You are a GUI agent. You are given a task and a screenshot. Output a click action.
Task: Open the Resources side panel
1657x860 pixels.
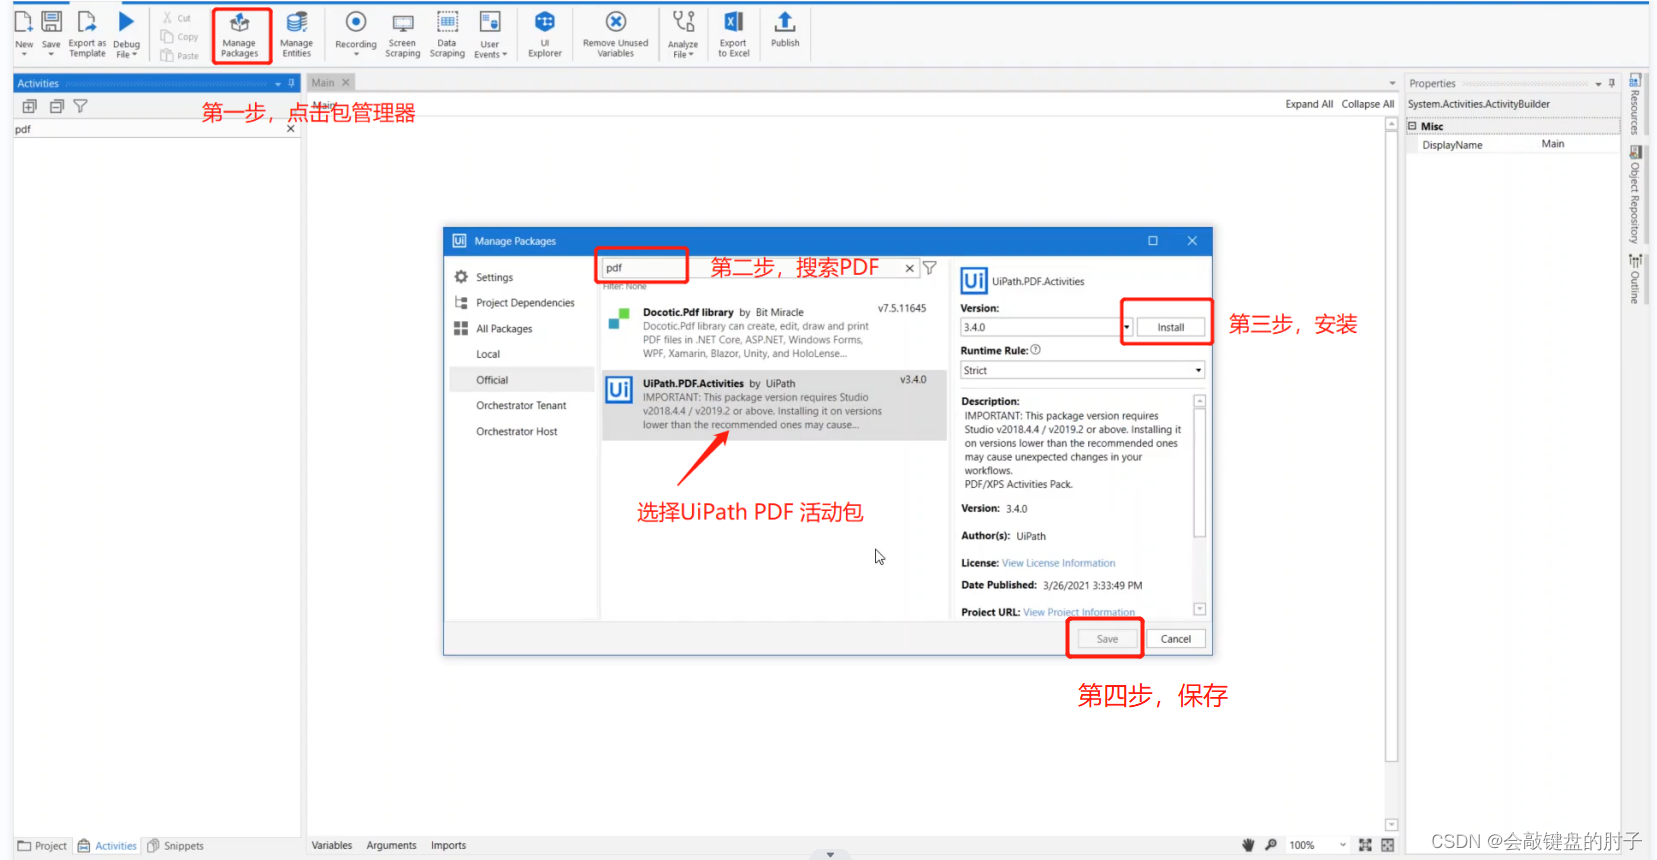click(1635, 104)
